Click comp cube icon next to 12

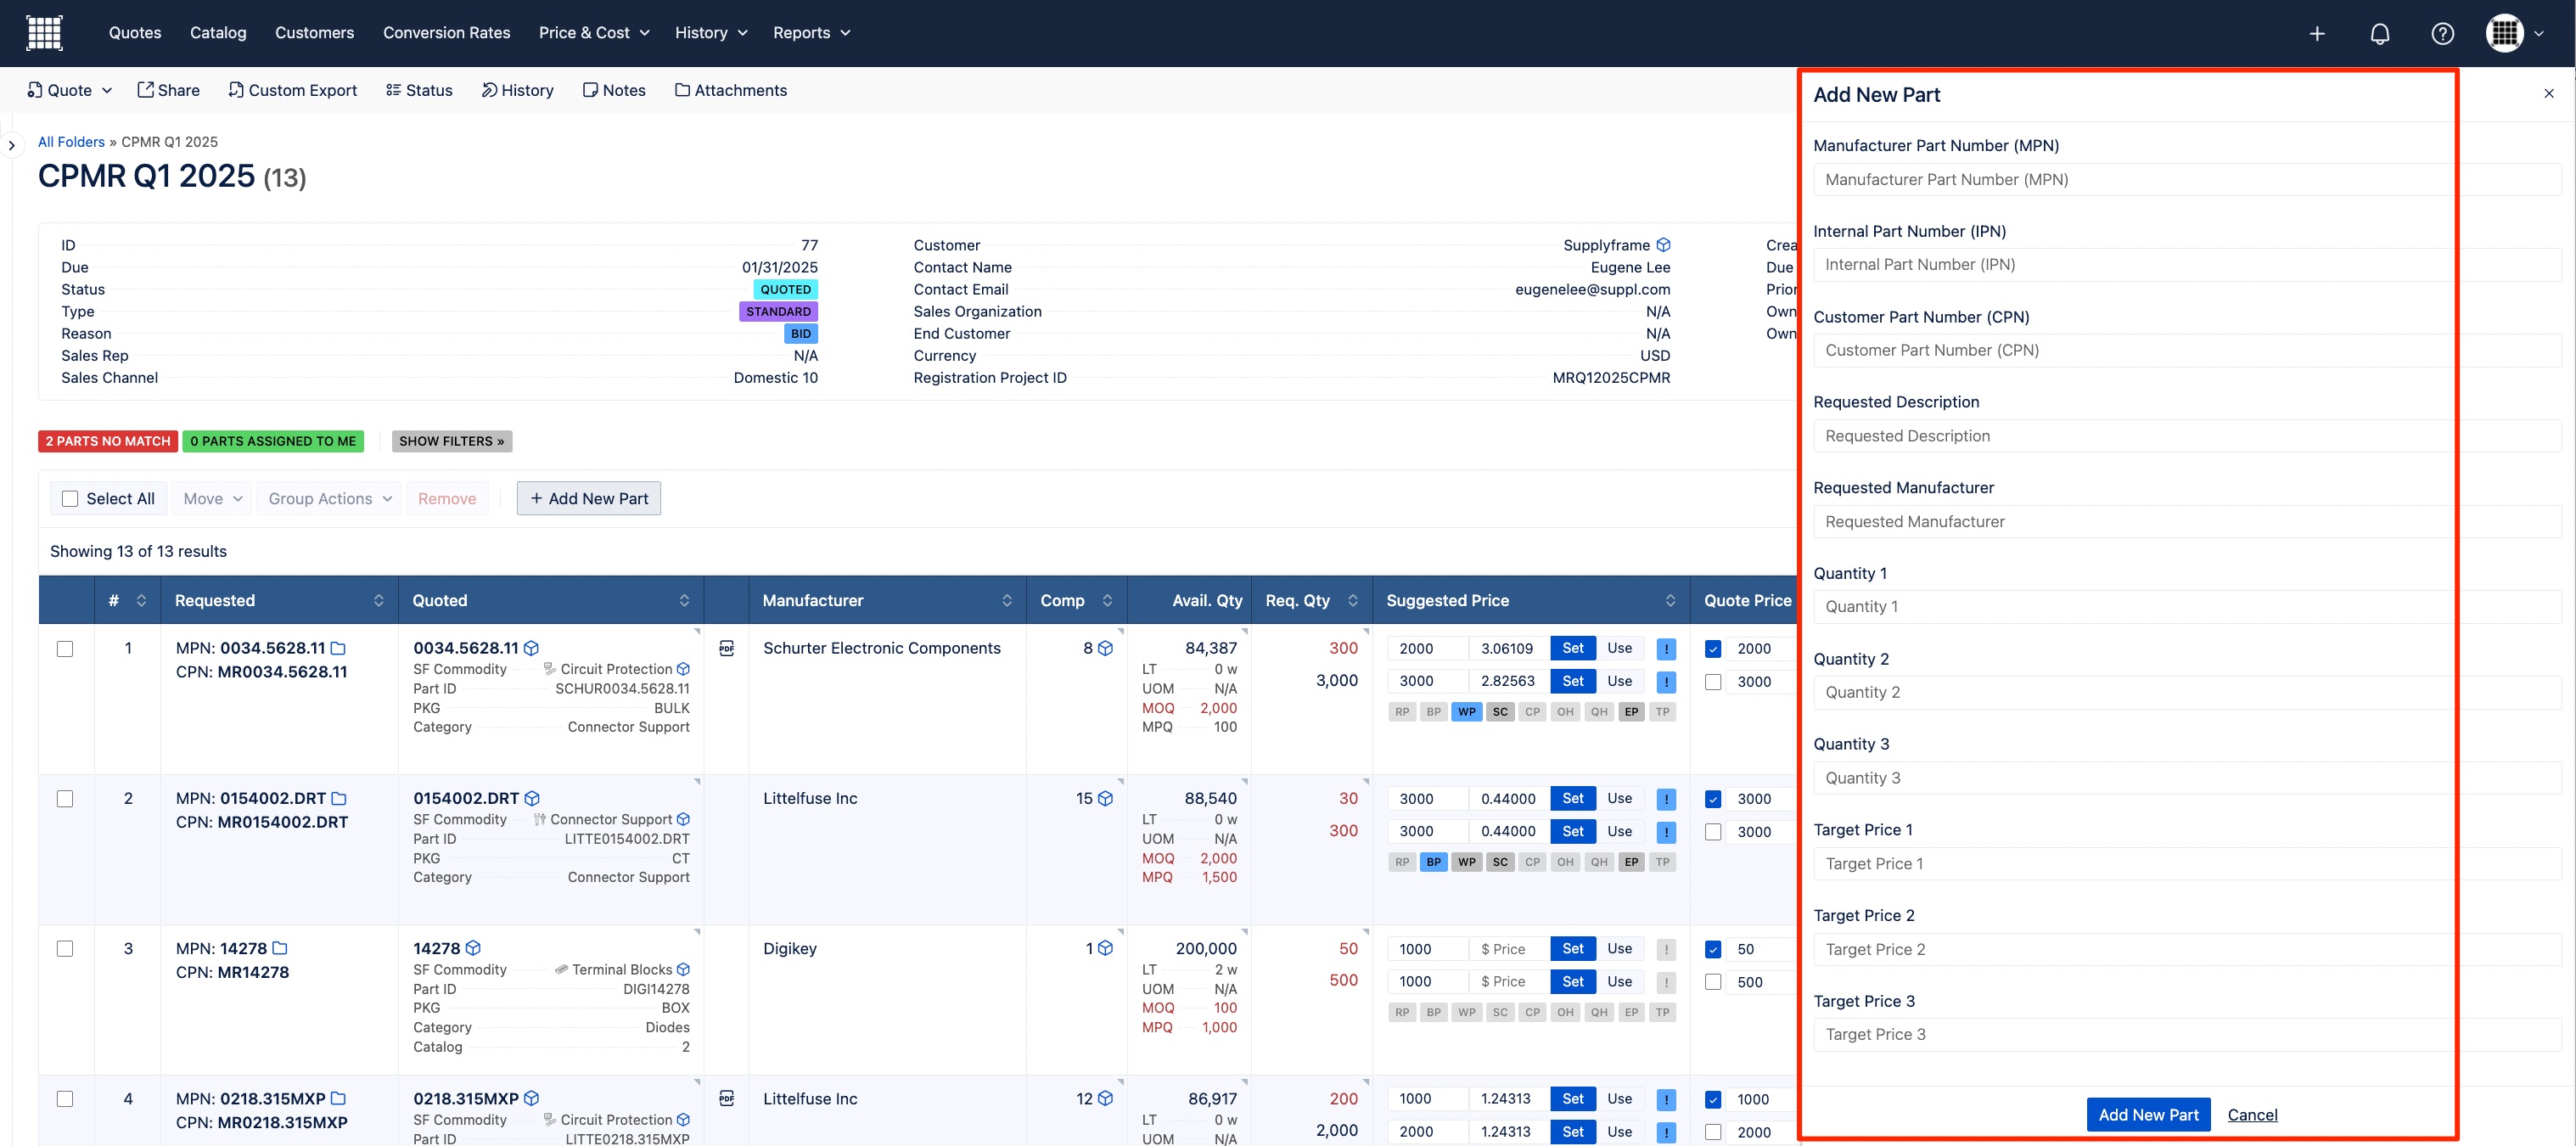(1105, 1098)
